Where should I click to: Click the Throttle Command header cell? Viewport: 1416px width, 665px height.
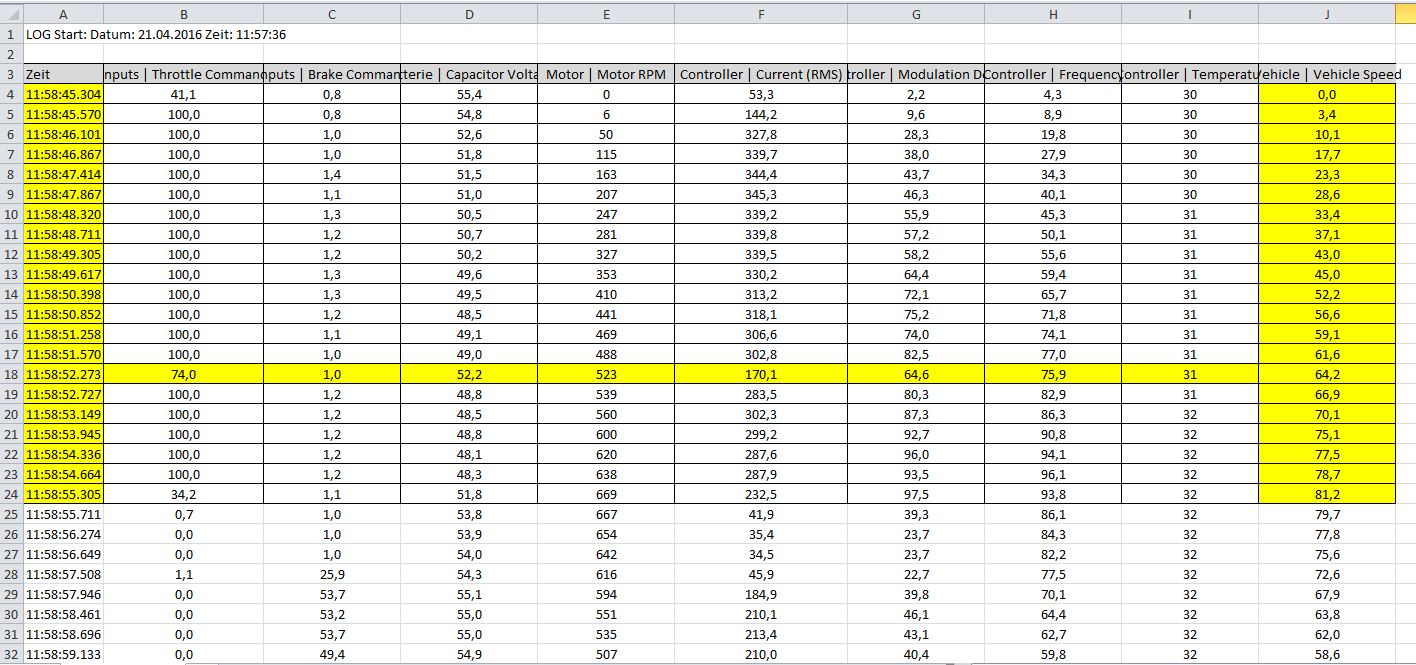click(x=183, y=74)
